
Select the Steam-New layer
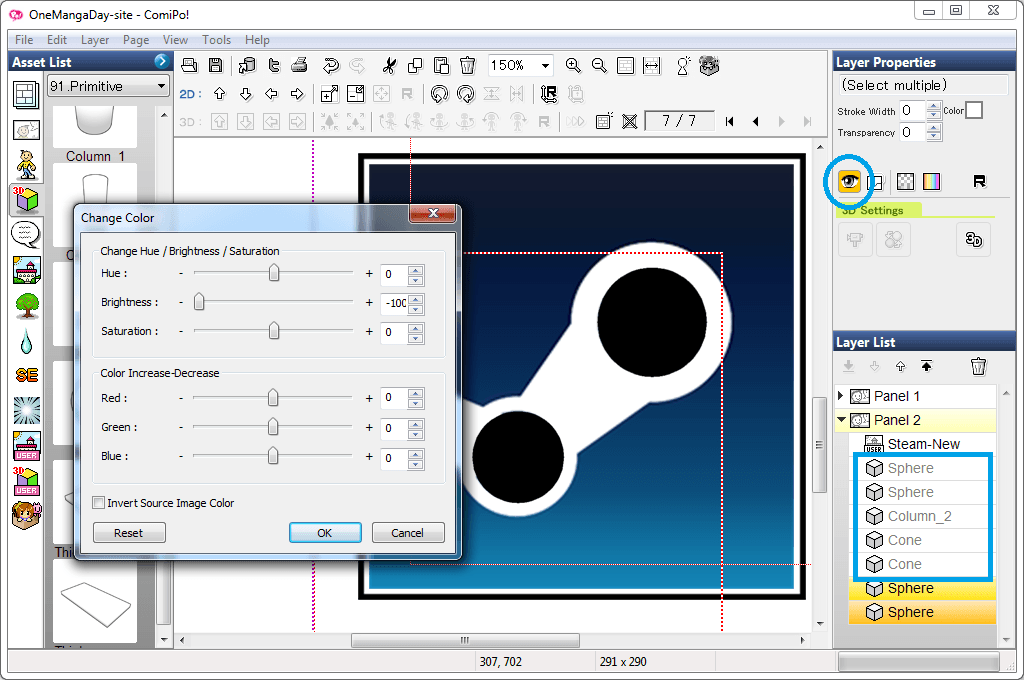coord(923,444)
